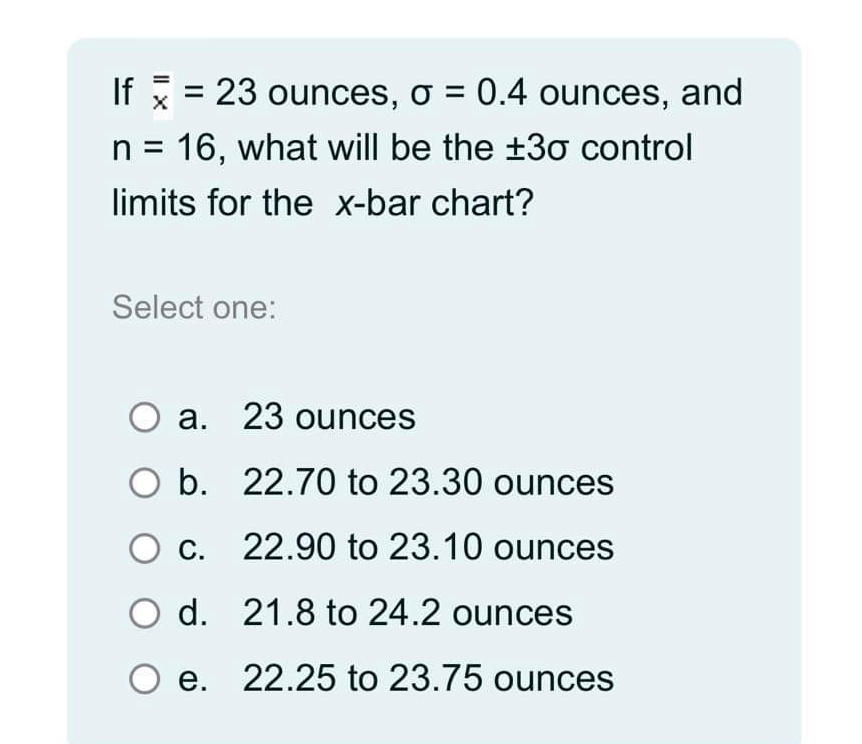This screenshot has height=744, width=862.
Task: Click the option a label text
Action: pyautogui.click(x=194, y=419)
